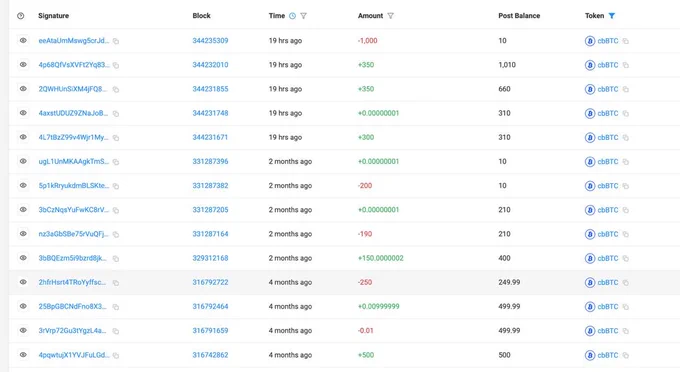
Task: Click the help icon beside Signature header
Action: pos(20,16)
